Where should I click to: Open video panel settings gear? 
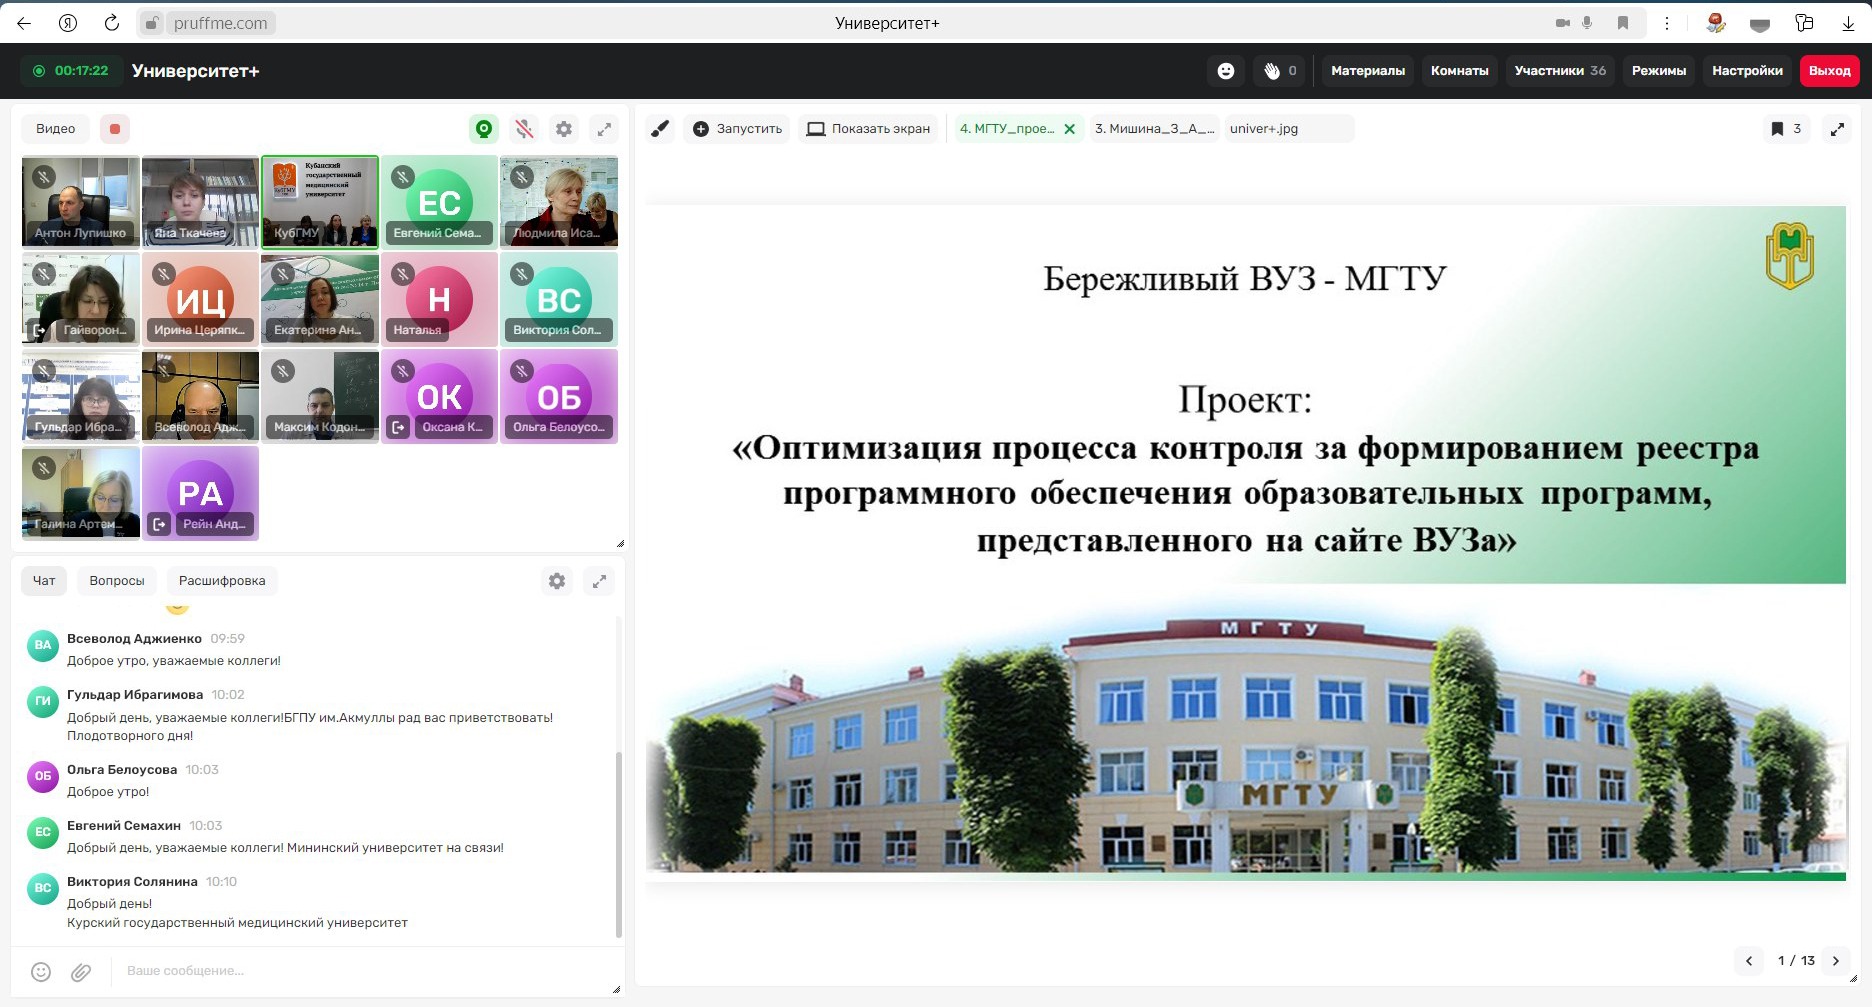coord(564,129)
